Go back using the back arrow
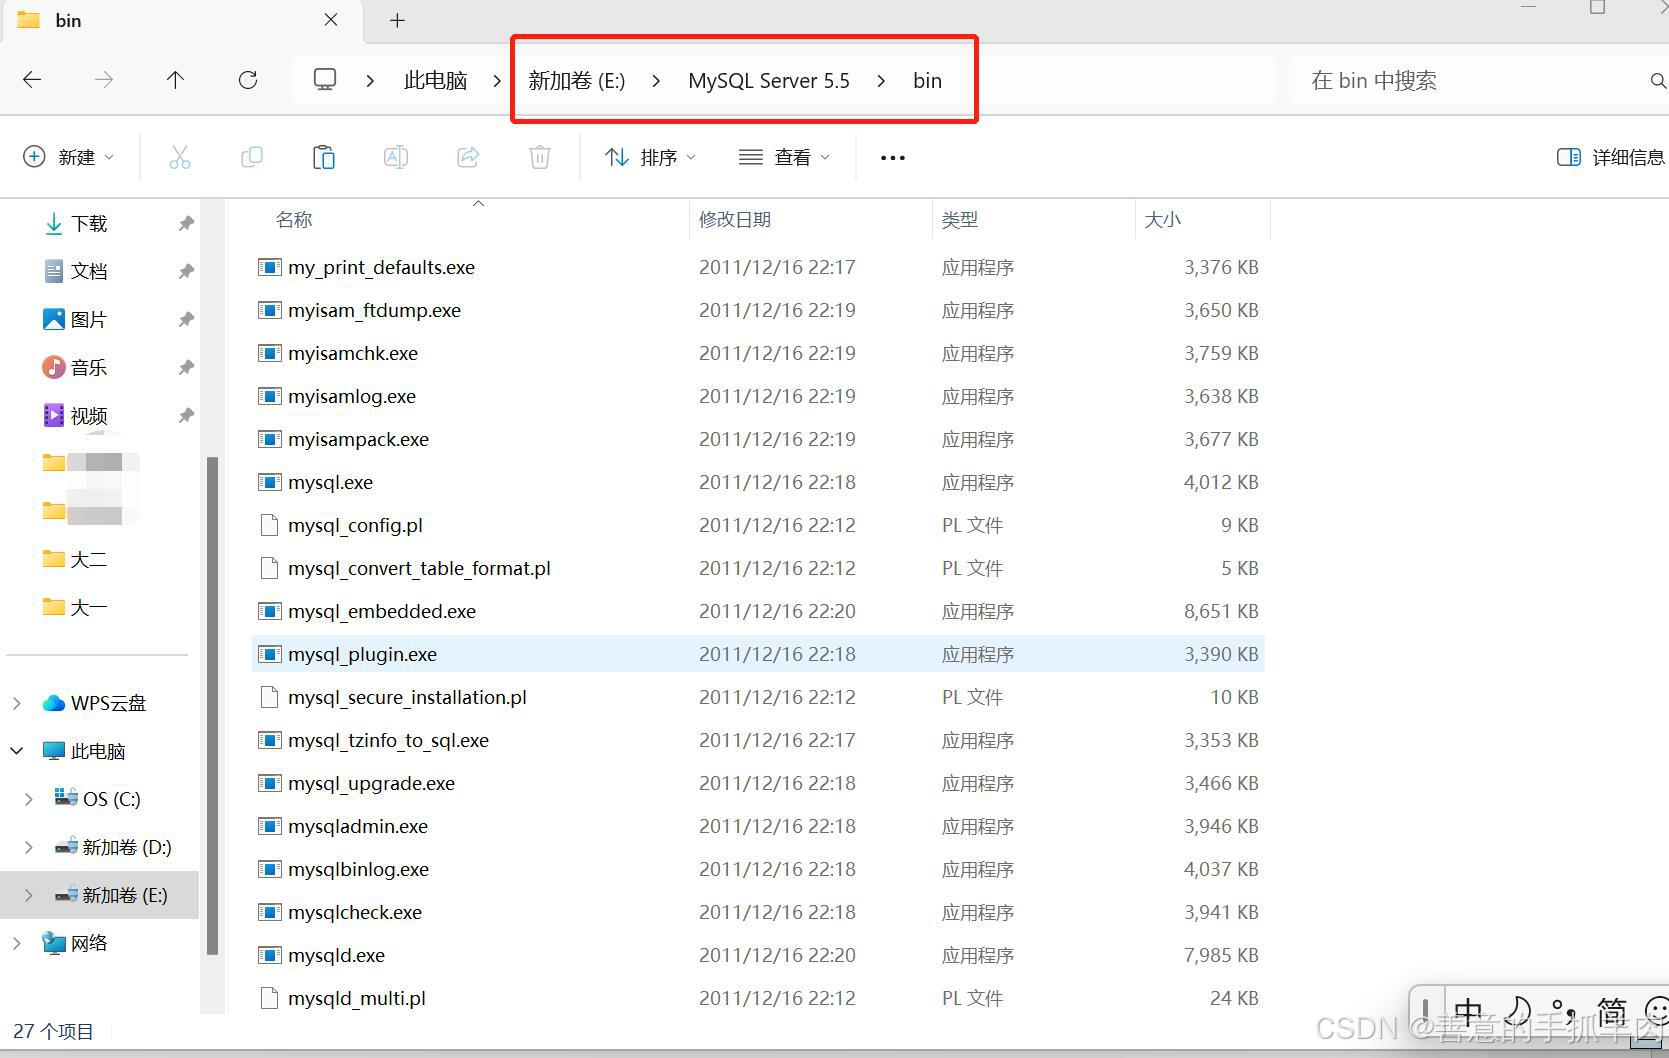This screenshot has width=1669, height=1058. (x=32, y=80)
